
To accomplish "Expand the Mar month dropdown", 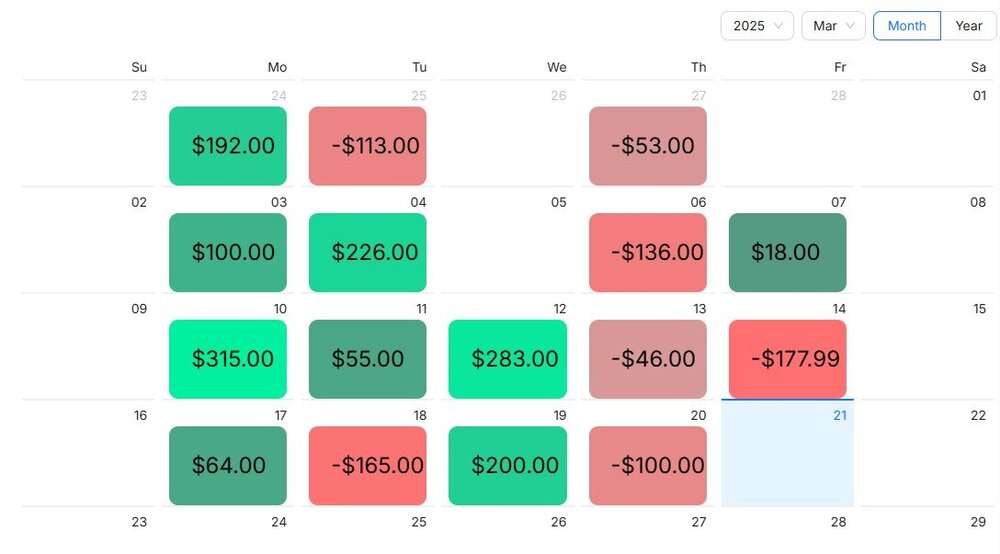I will pos(833,26).
